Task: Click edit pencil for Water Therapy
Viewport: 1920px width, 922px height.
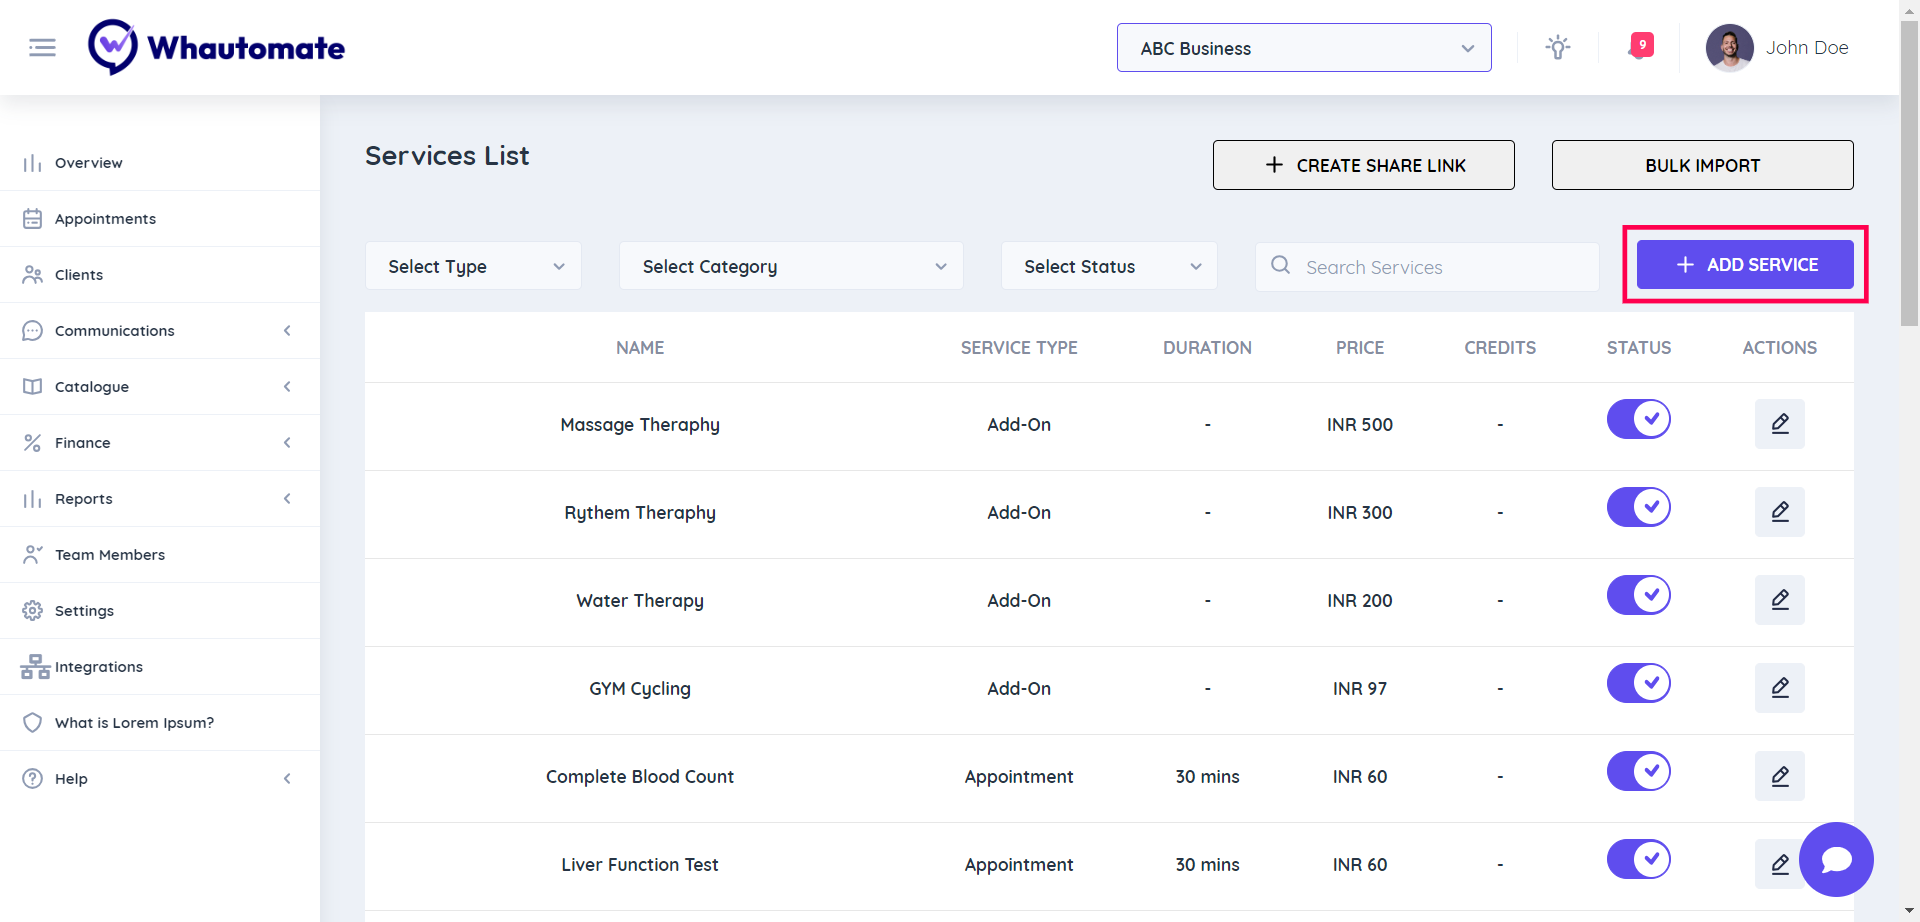Action: pos(1779,600)
